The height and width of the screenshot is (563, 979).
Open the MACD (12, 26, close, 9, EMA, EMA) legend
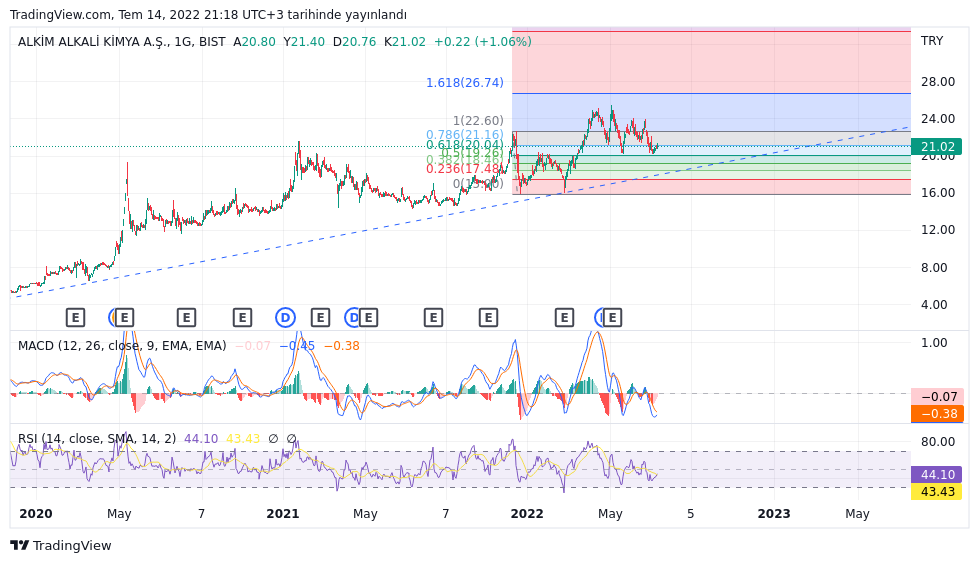tap(122, 345)
